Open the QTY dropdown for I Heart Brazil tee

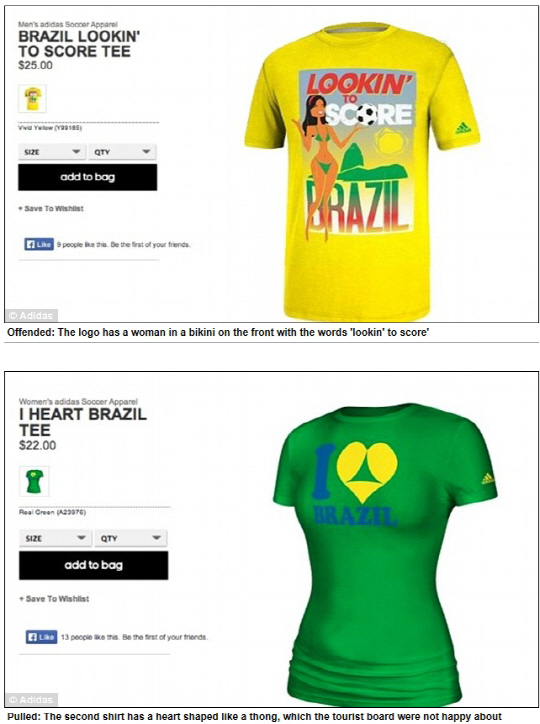(x=131, y=538)
